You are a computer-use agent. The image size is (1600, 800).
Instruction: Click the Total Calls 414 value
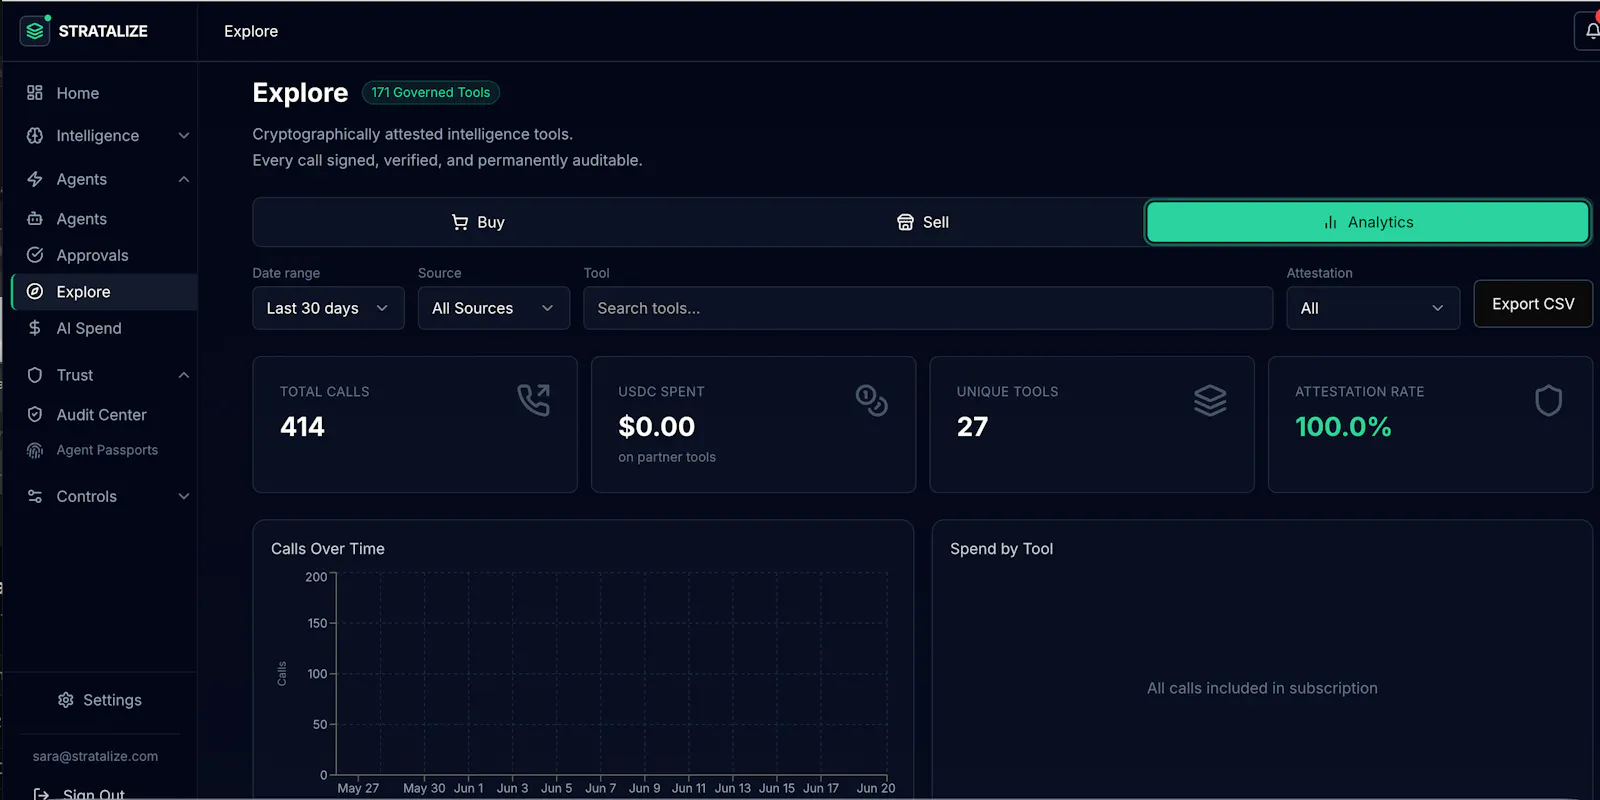pos(302,427)
